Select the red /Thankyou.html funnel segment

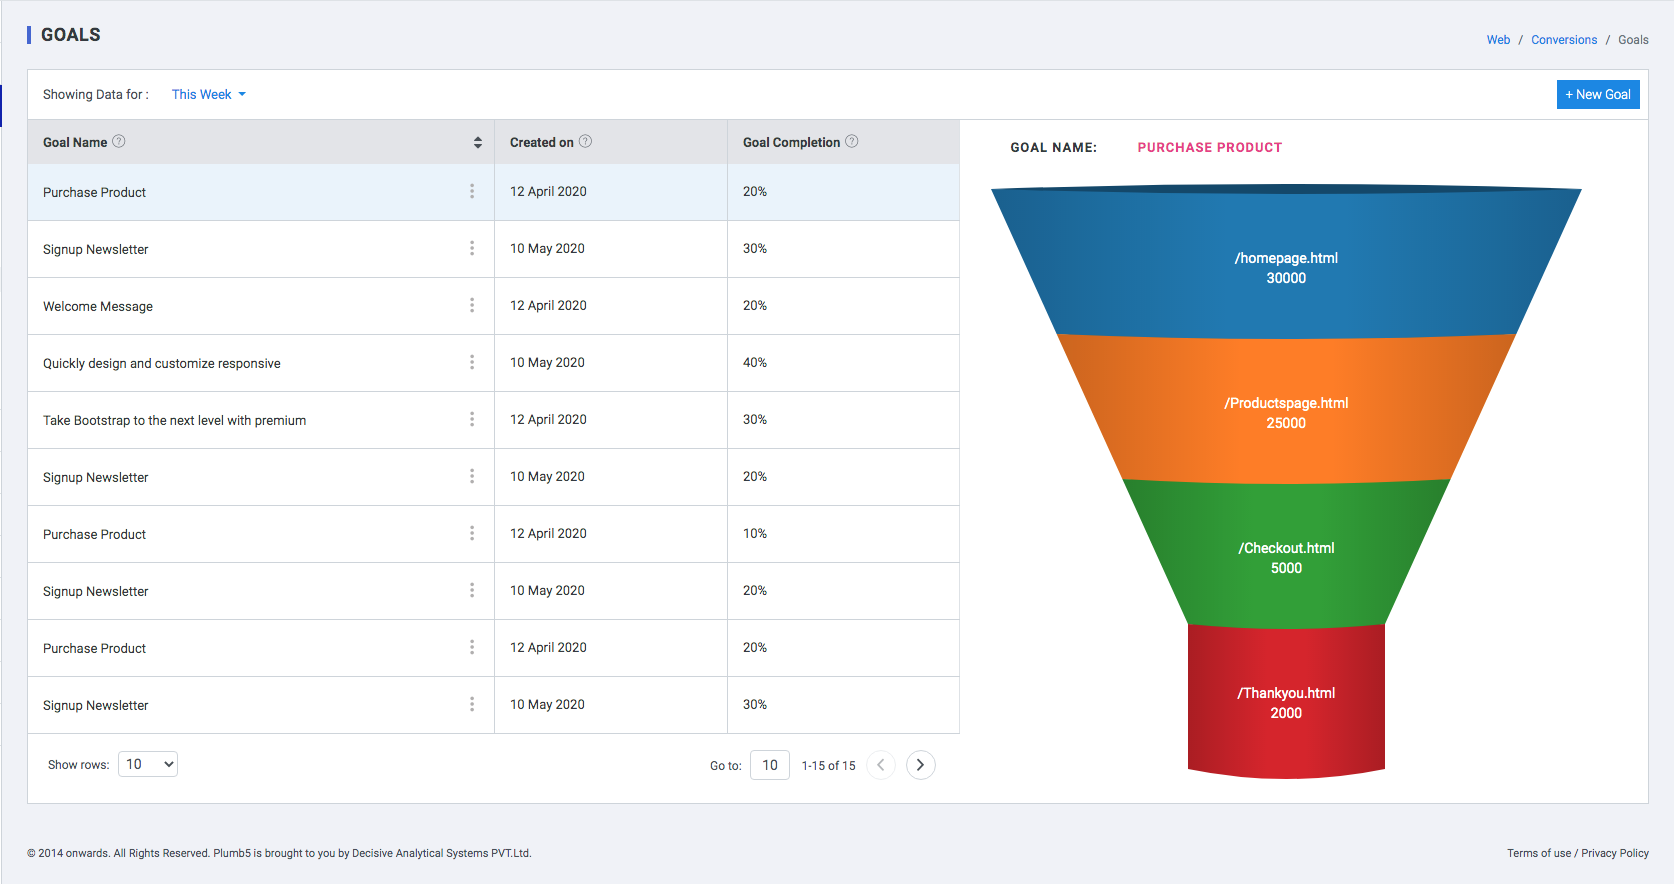pyautogui.click(x=1286, y=700)
